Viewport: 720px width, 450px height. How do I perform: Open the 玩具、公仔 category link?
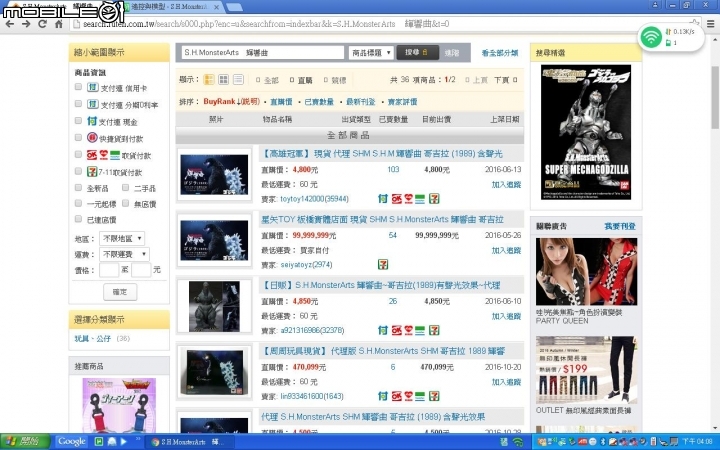point(93,338)
